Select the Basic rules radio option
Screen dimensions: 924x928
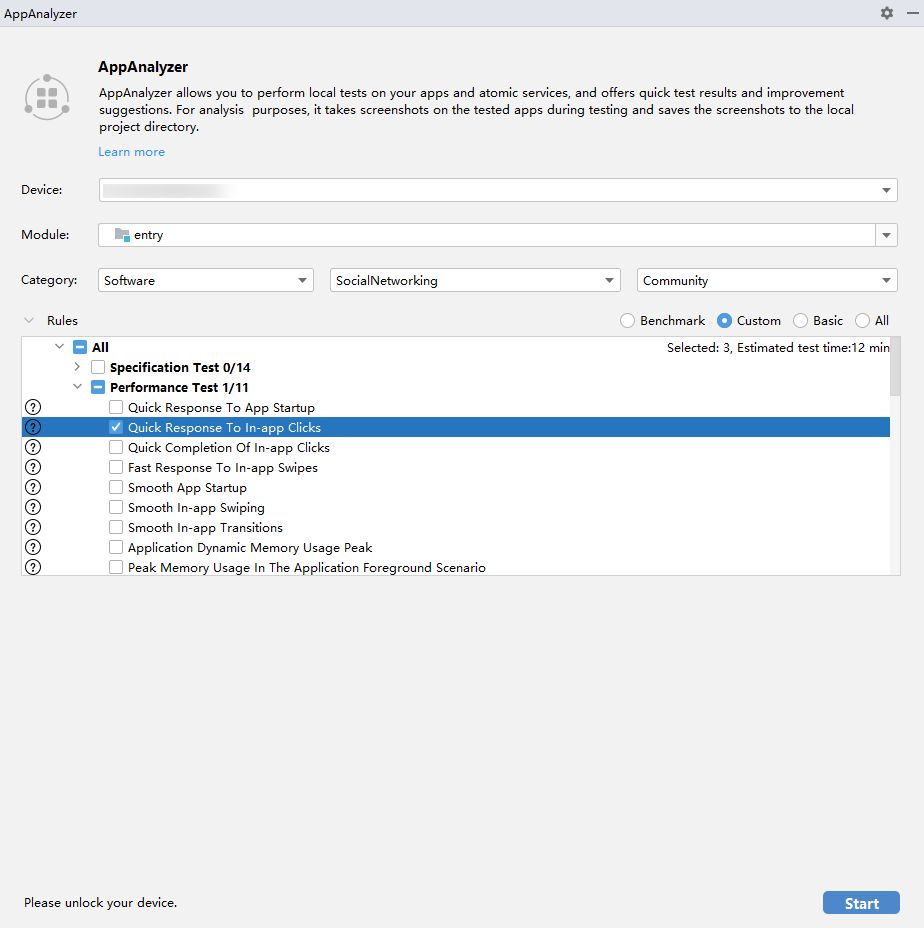coord(800,321)
